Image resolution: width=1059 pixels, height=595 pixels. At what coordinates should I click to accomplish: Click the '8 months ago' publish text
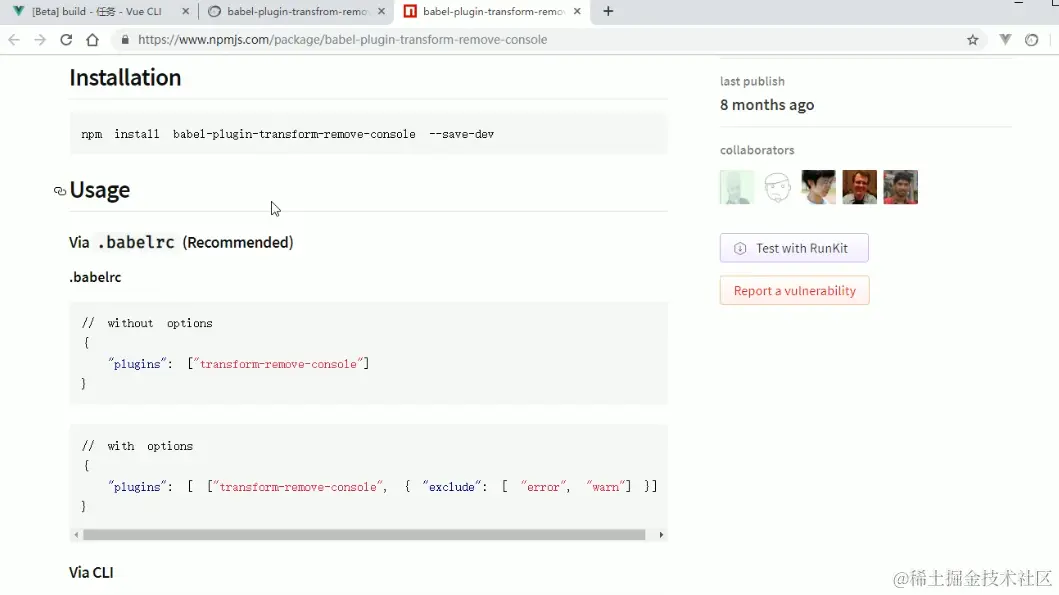click(767, 105)
